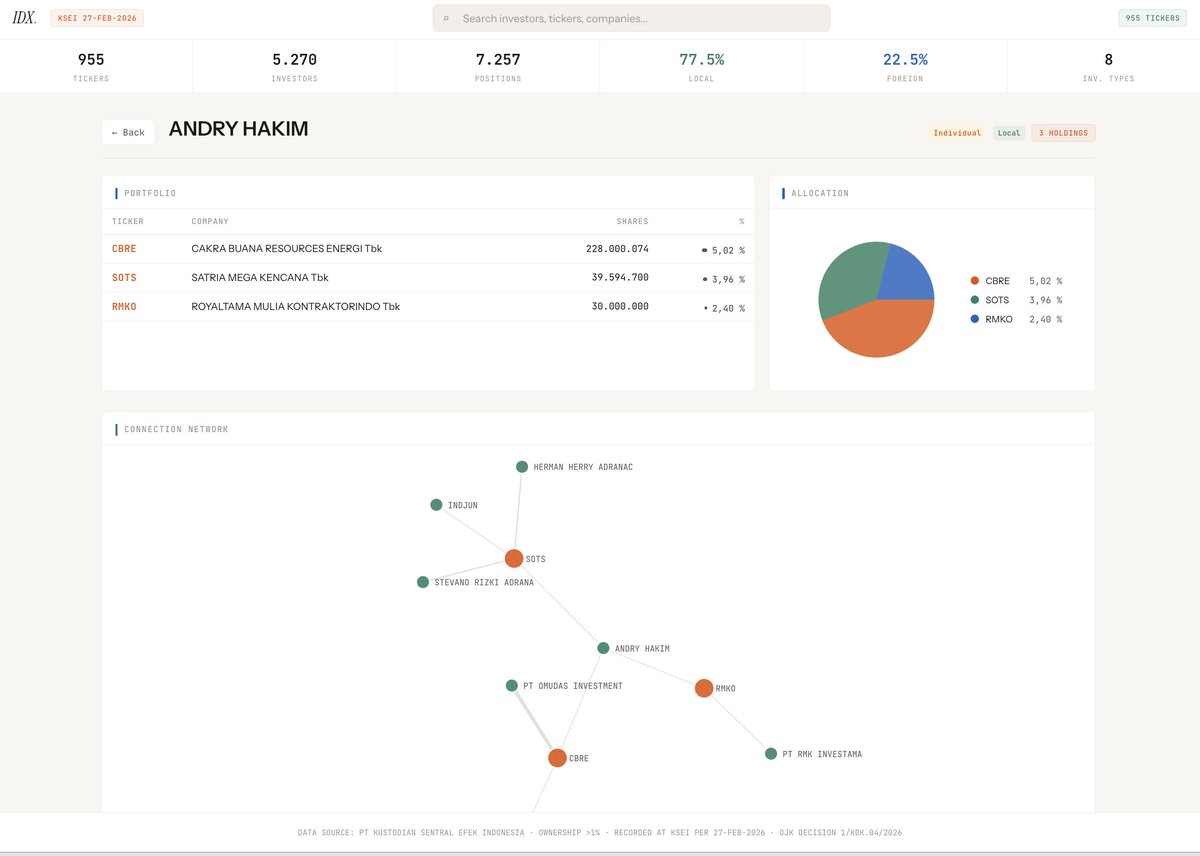This screenshot has width=1200, height=856.
Task: Click the Individual investor type badge
Action: [x=957, y=132]
